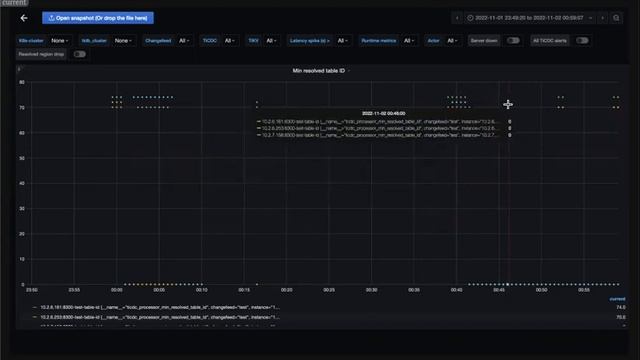Select the 10.2.6.253 legend series entry
This screenshot has width=640, height=360.
pos(160,317)
